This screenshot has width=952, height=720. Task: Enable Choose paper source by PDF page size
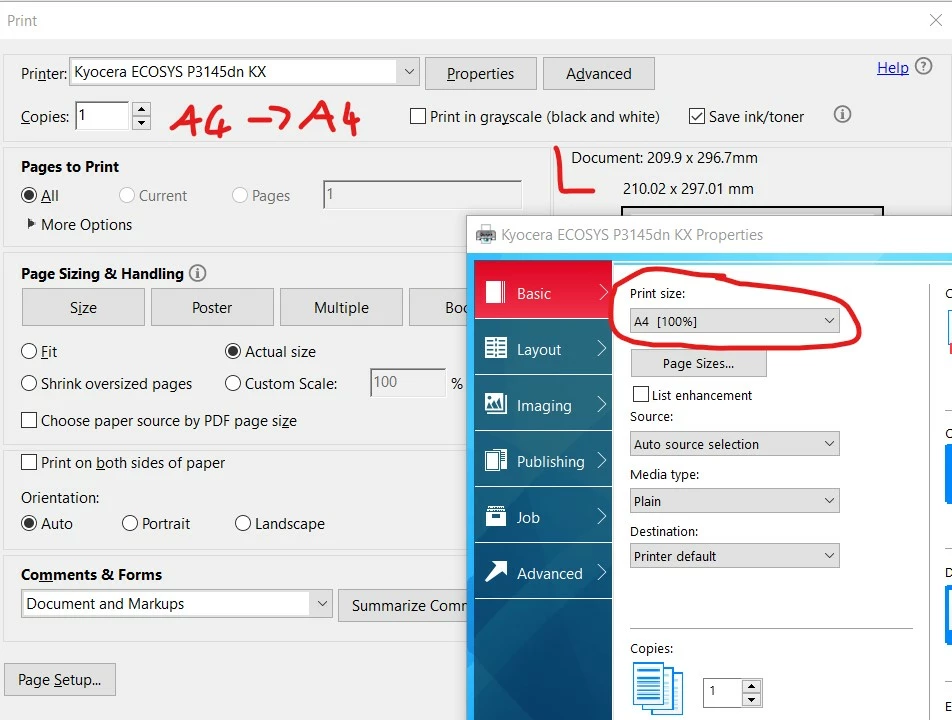[x=29, y=420]
